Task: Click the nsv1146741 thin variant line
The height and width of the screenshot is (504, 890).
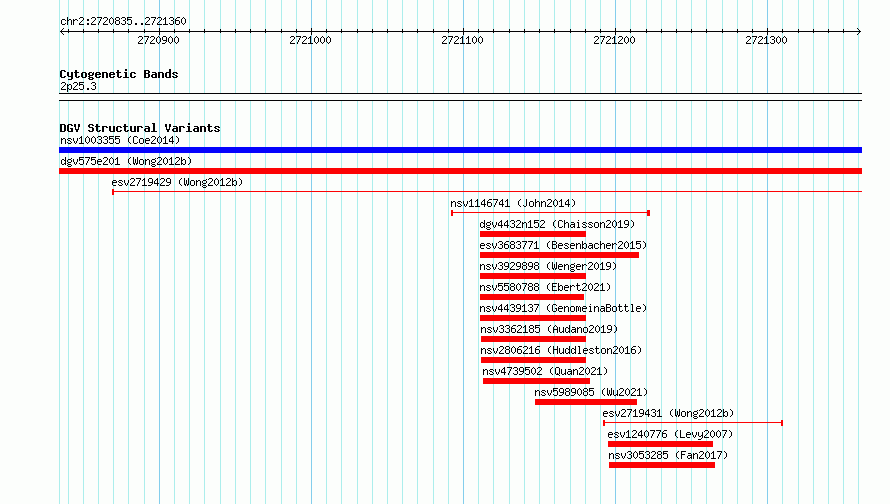Action: click(x=551, y=213)
